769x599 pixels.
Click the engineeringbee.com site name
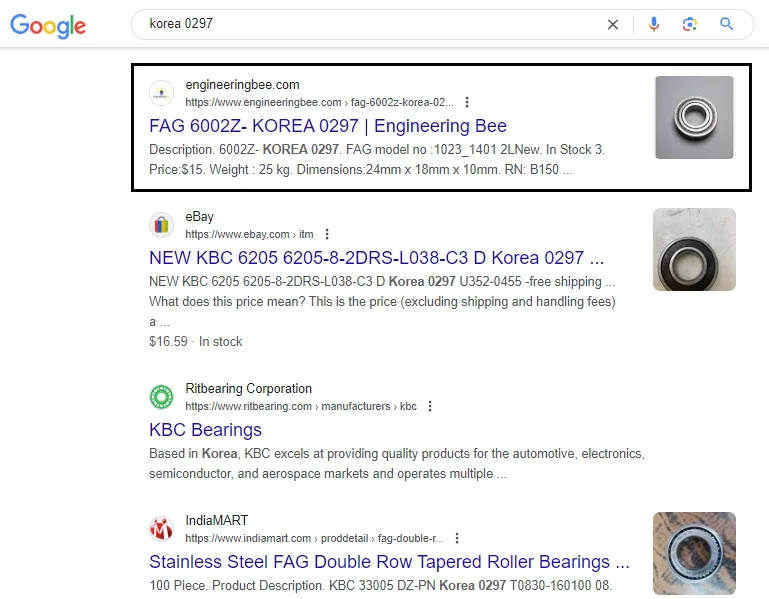point(242,85)
